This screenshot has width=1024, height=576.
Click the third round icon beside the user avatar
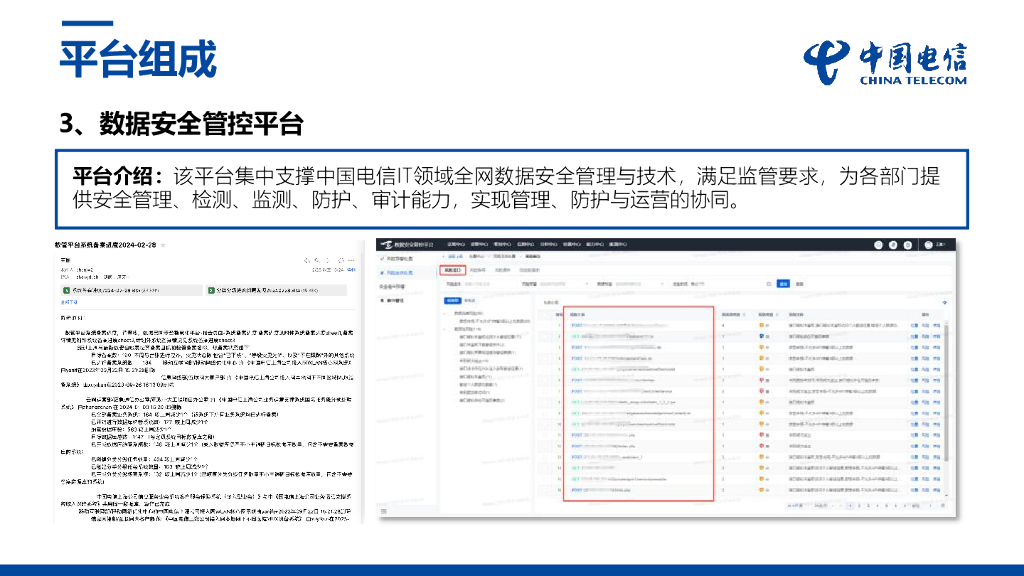(x=908, y=245)
